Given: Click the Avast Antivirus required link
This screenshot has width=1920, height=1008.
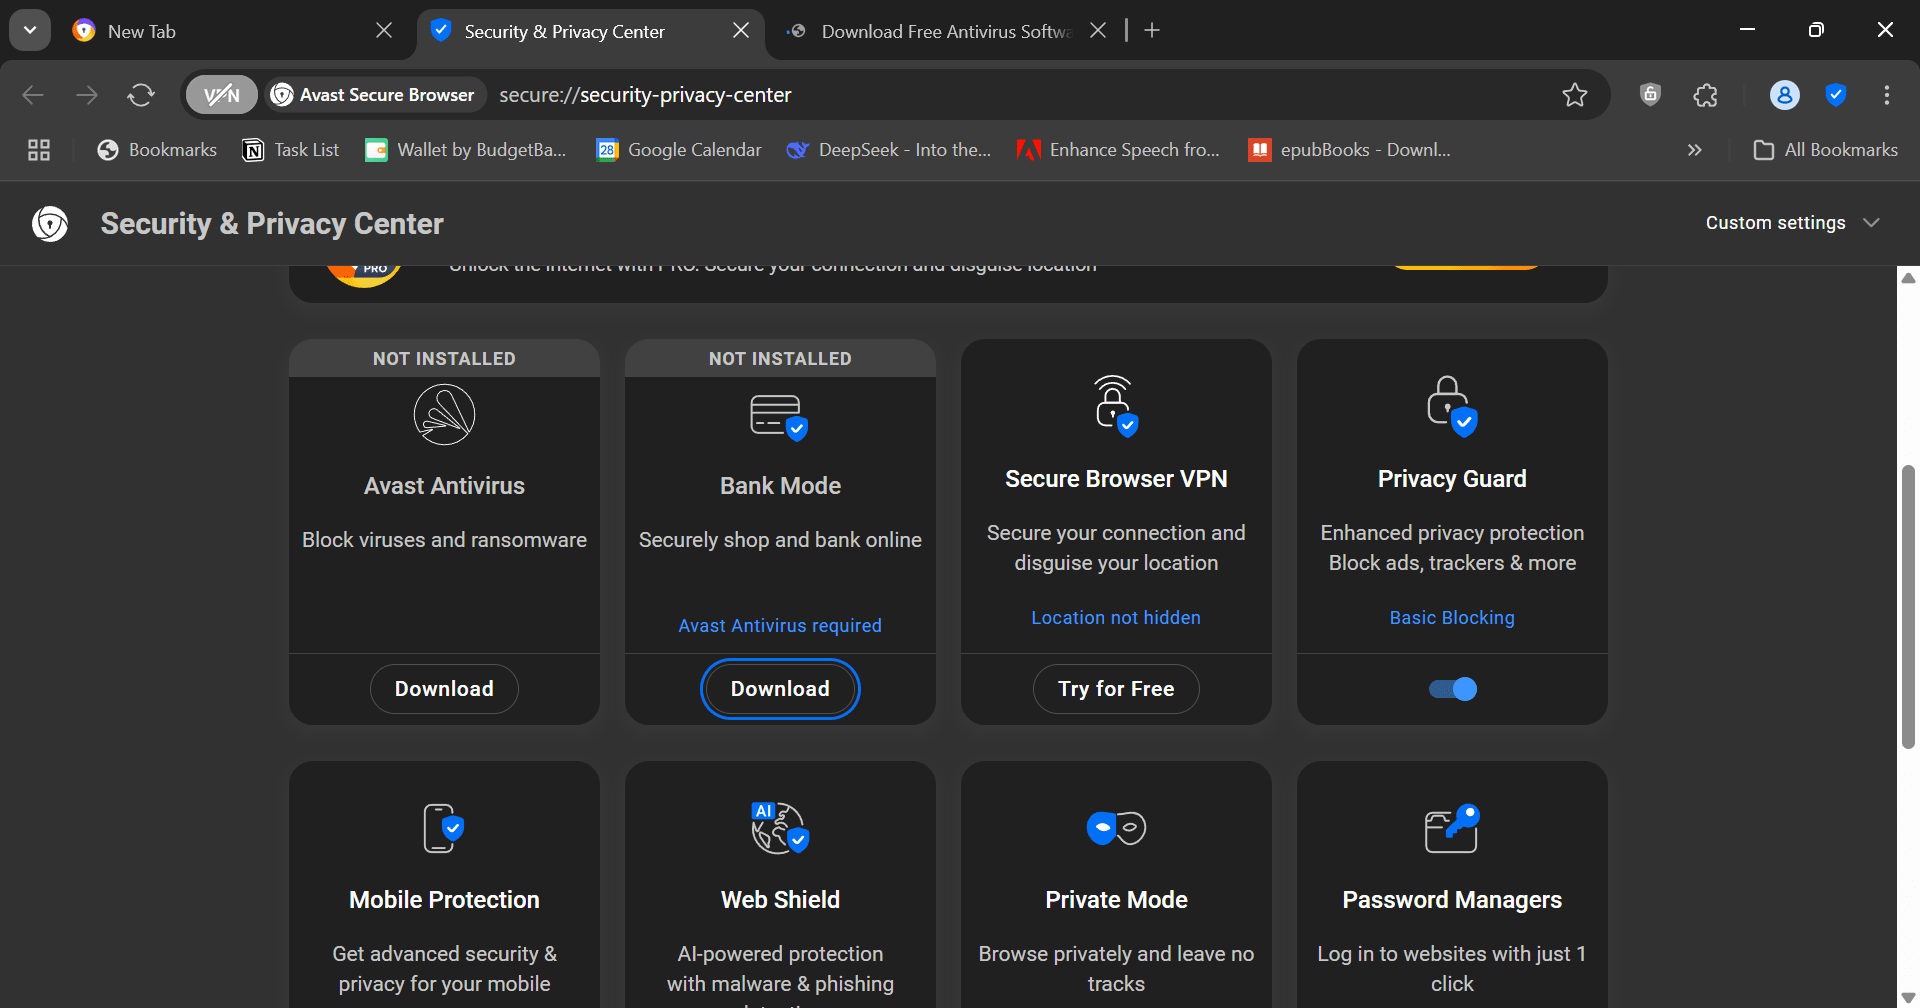Looking at the screenshot, I should (x=780, y=626).
